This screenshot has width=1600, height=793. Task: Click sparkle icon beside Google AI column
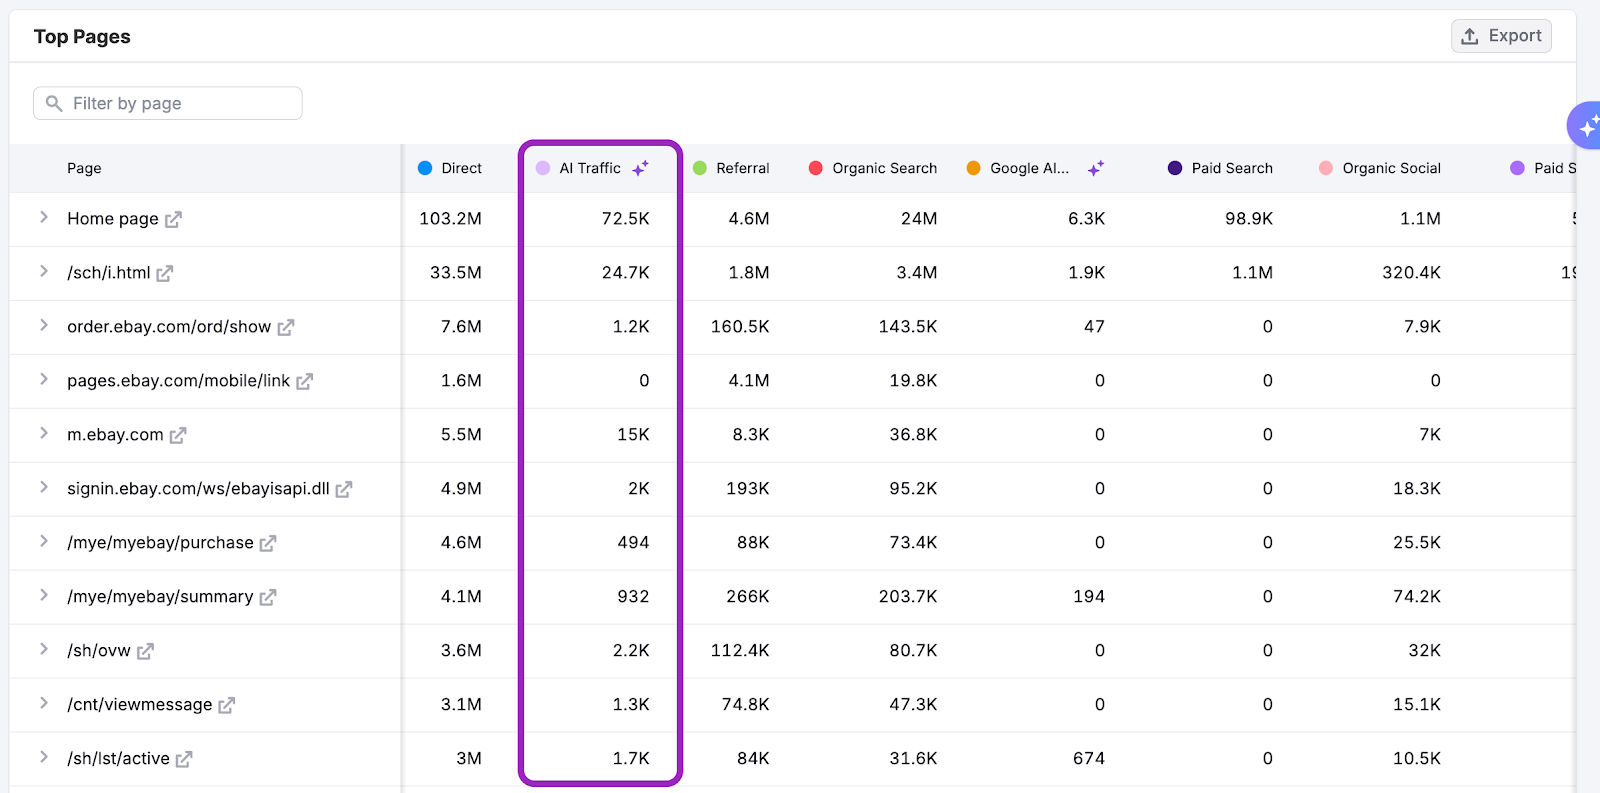(1096, 168)
